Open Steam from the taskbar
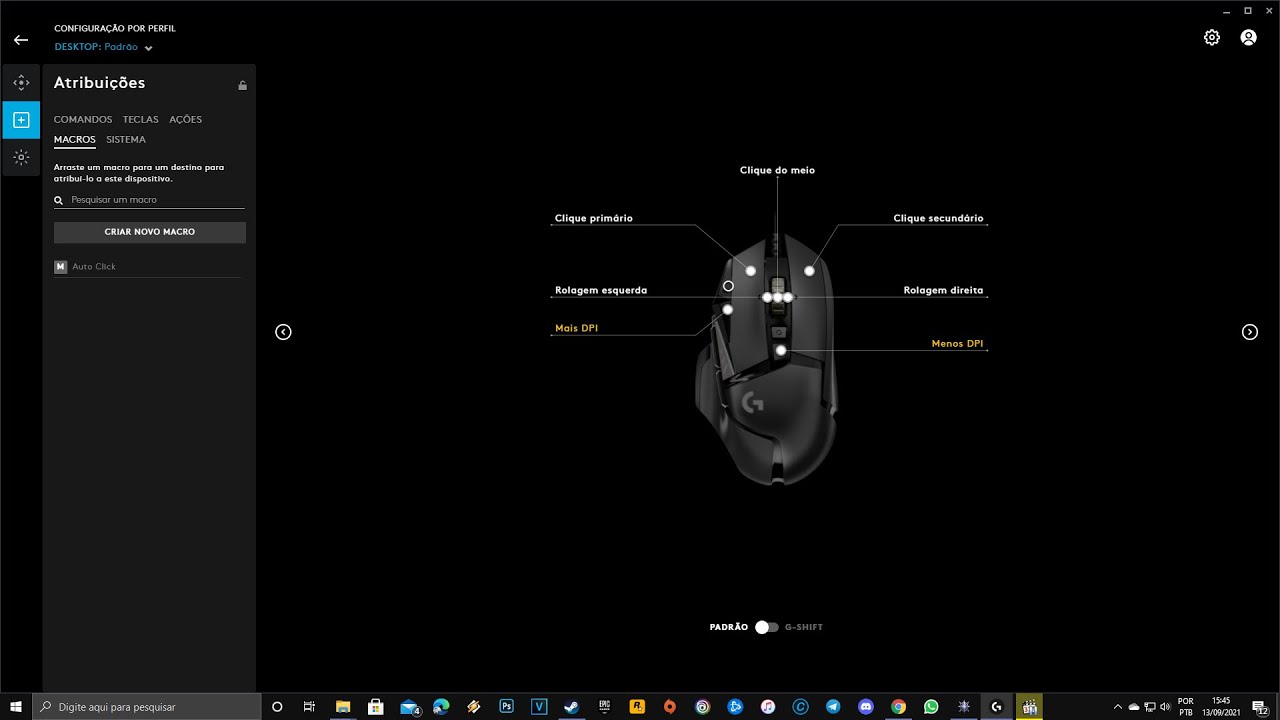Screen dimensions: 1280x720 pos(571,706)
